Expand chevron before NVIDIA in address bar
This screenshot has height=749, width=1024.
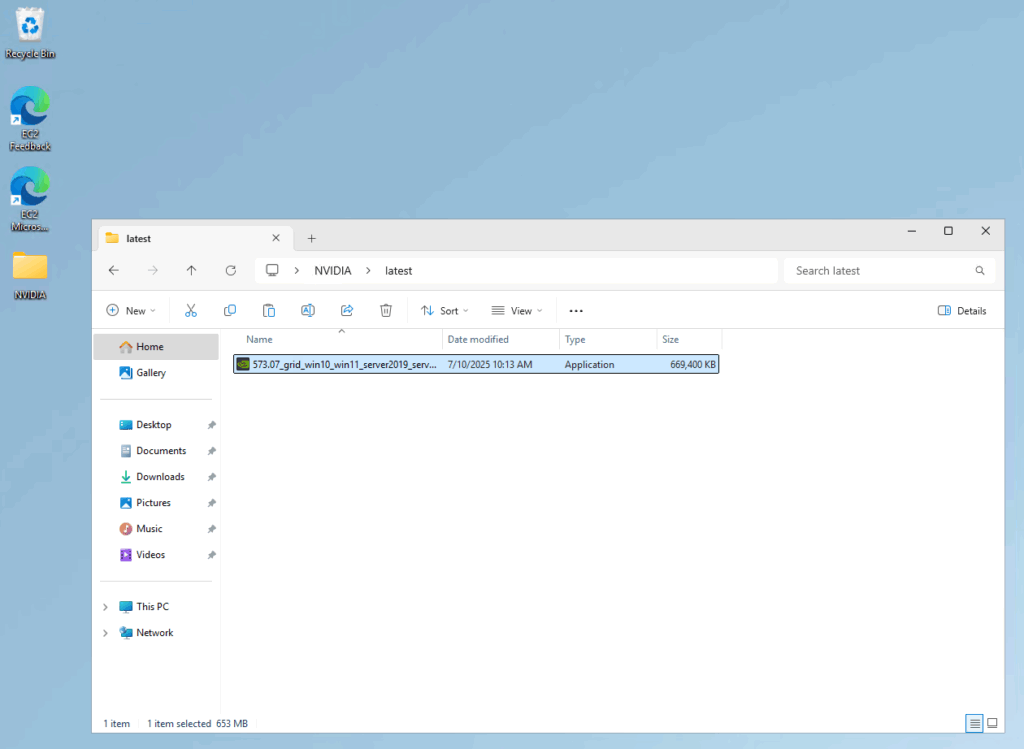(x=296, y=270)
